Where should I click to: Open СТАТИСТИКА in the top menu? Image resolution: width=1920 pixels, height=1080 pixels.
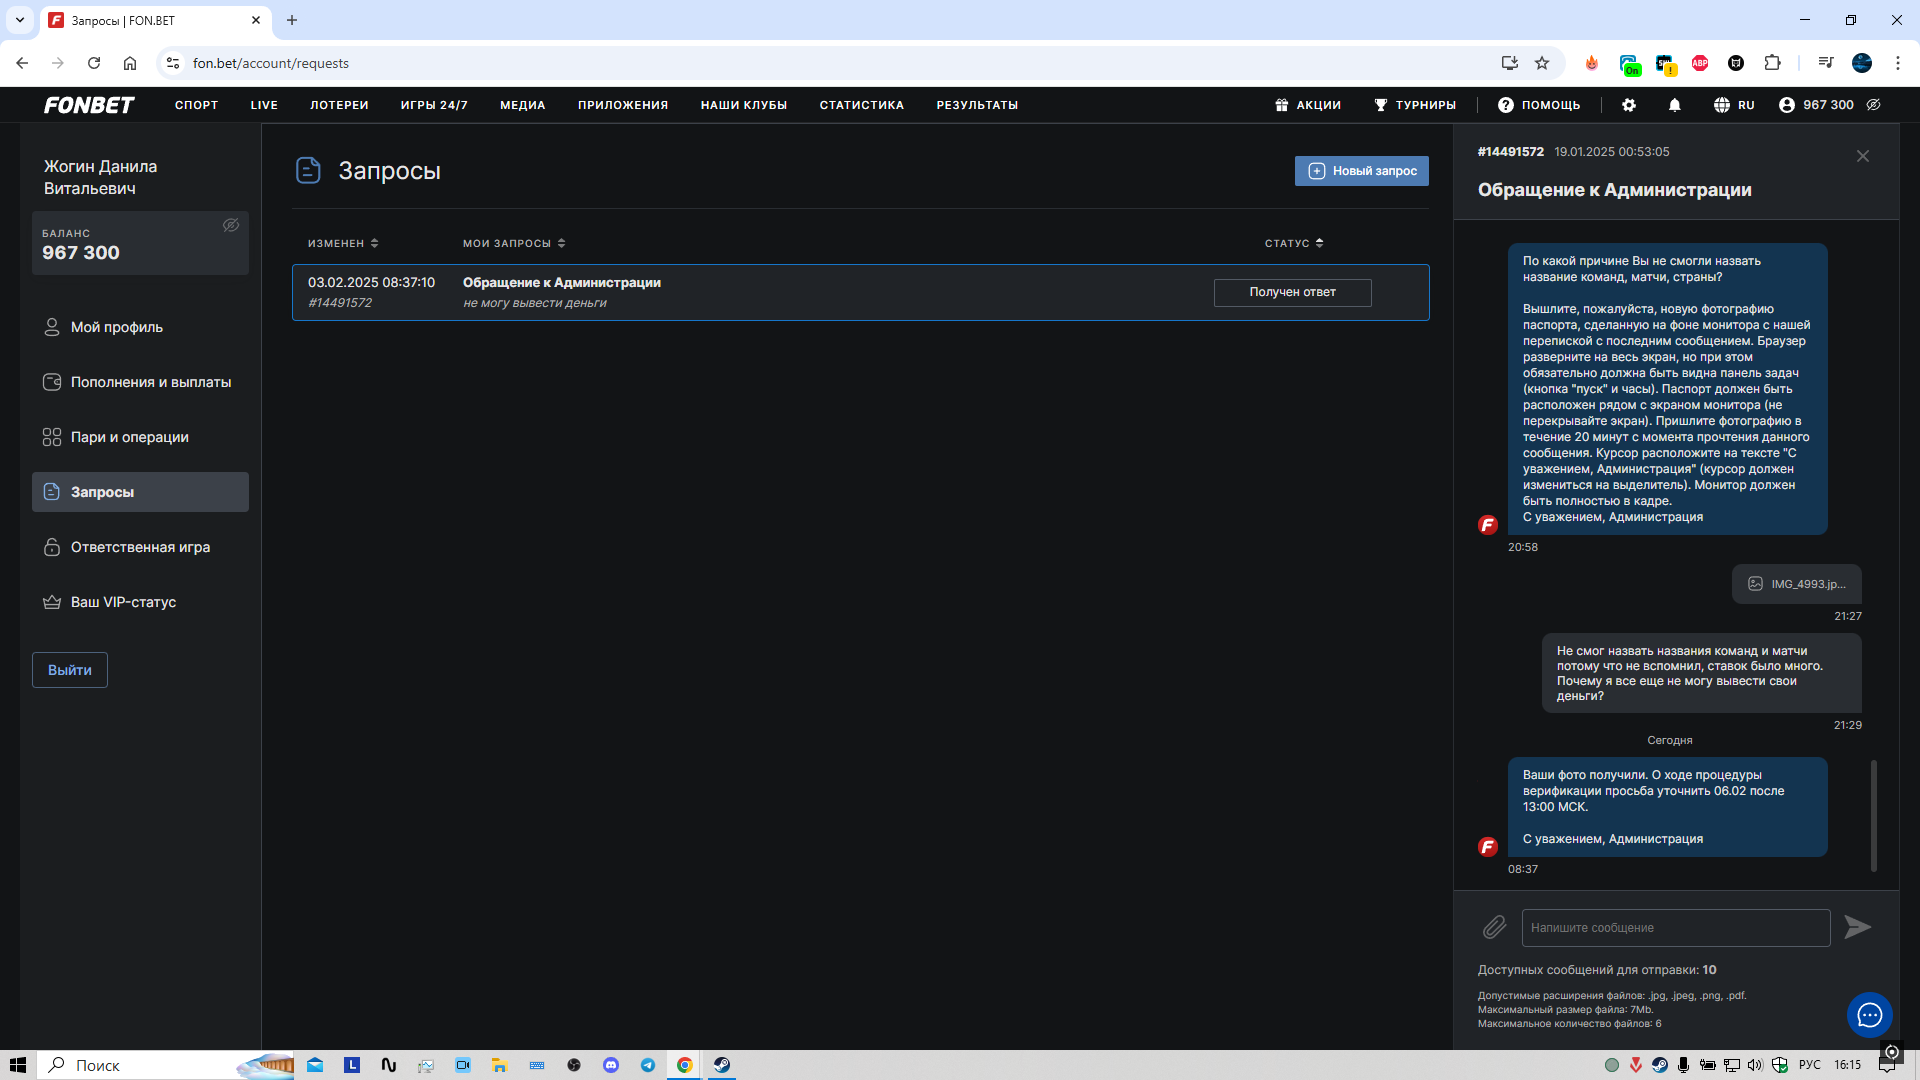[x=862, y=105]
